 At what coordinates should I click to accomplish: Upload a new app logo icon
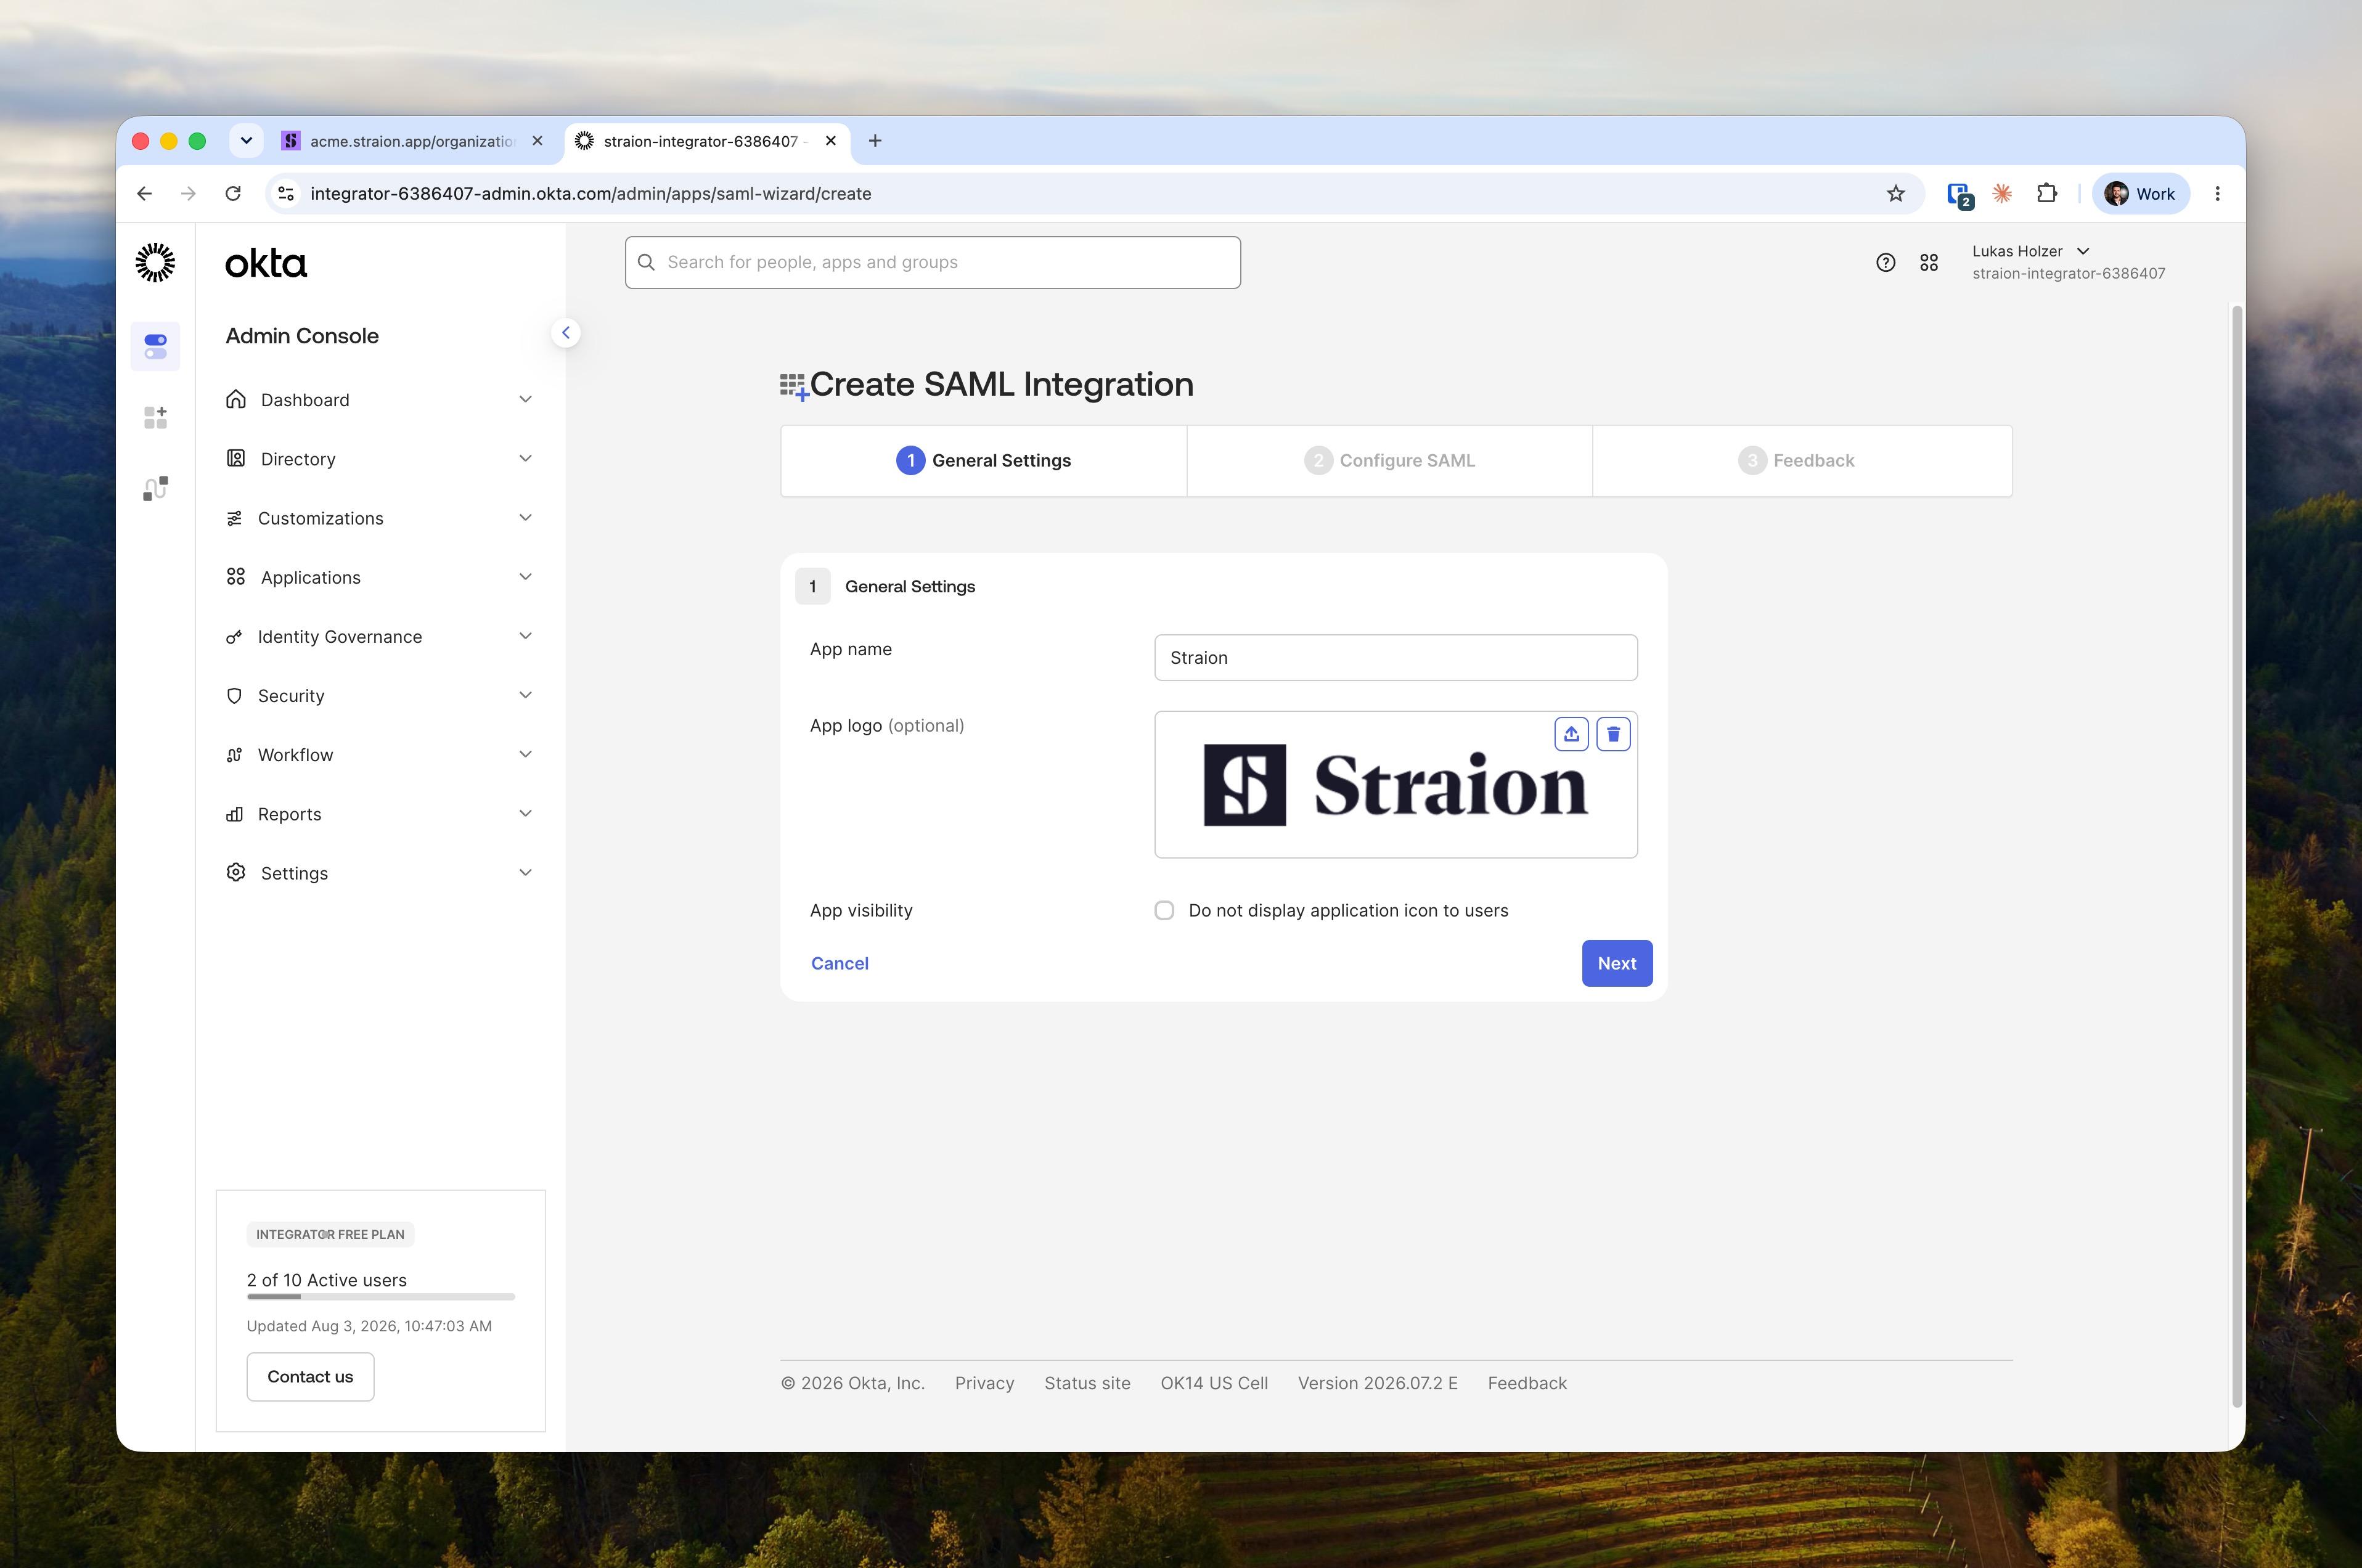pyautogui.click(x=1571, y=734)
